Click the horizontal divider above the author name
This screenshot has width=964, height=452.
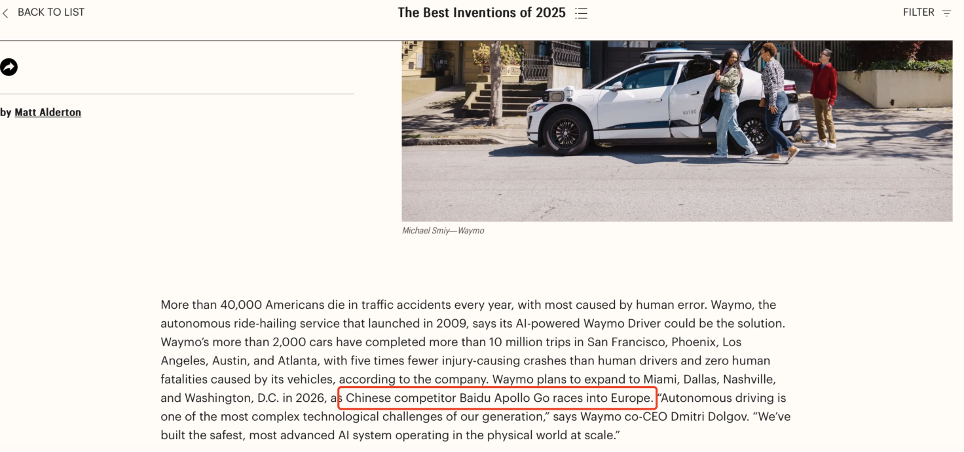pyautogui.click(x=177, y=94)
